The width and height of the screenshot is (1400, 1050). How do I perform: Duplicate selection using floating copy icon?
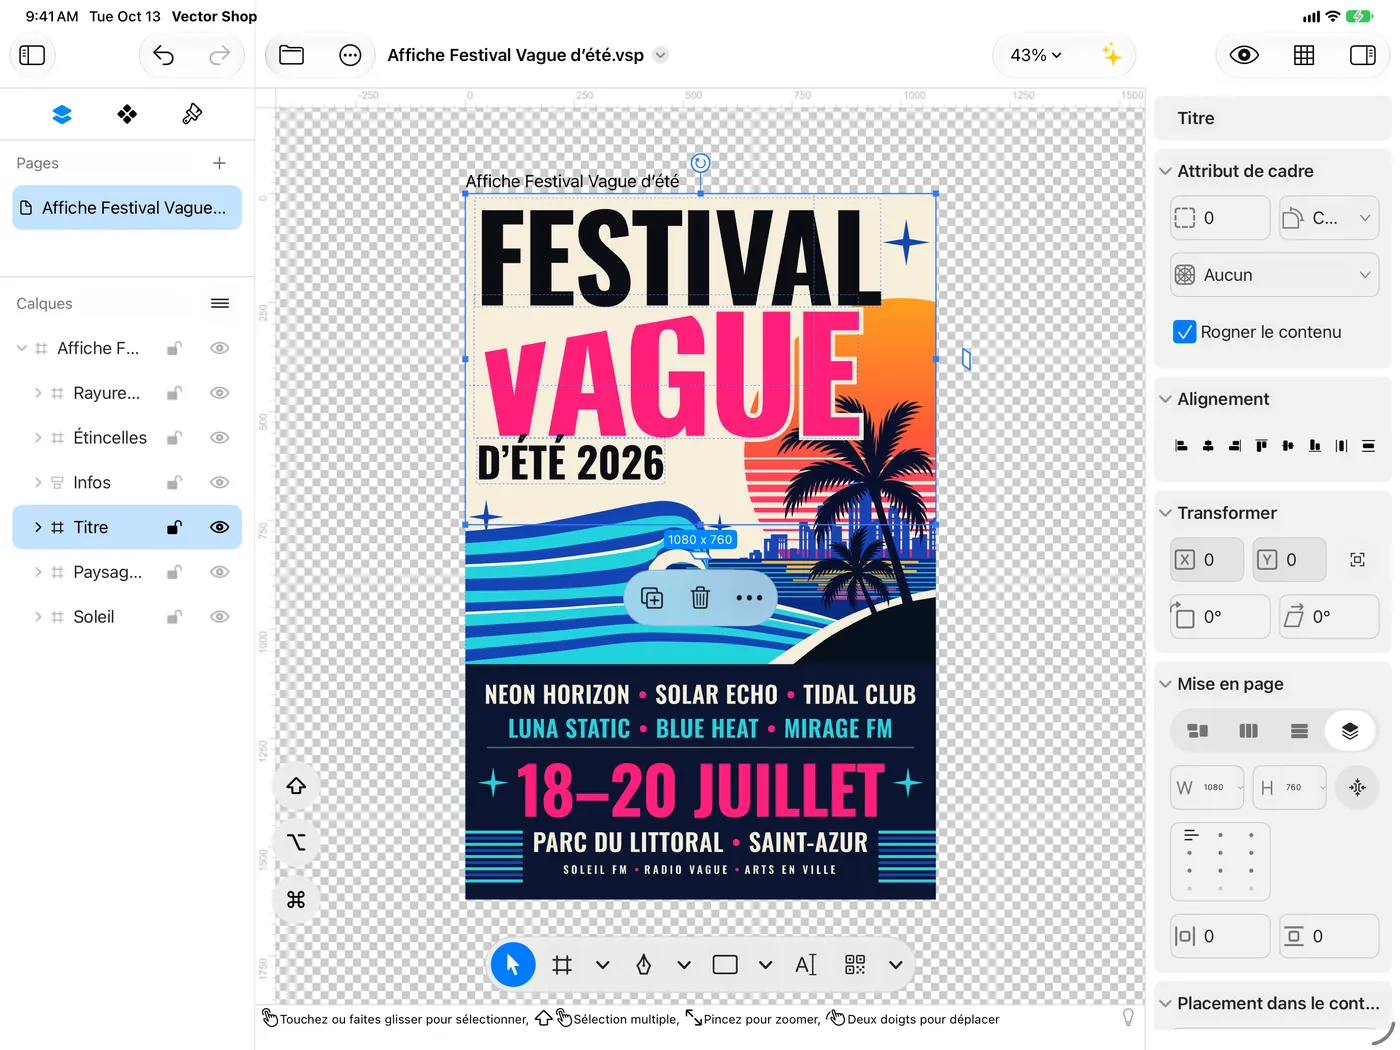[x=652, y=598]
